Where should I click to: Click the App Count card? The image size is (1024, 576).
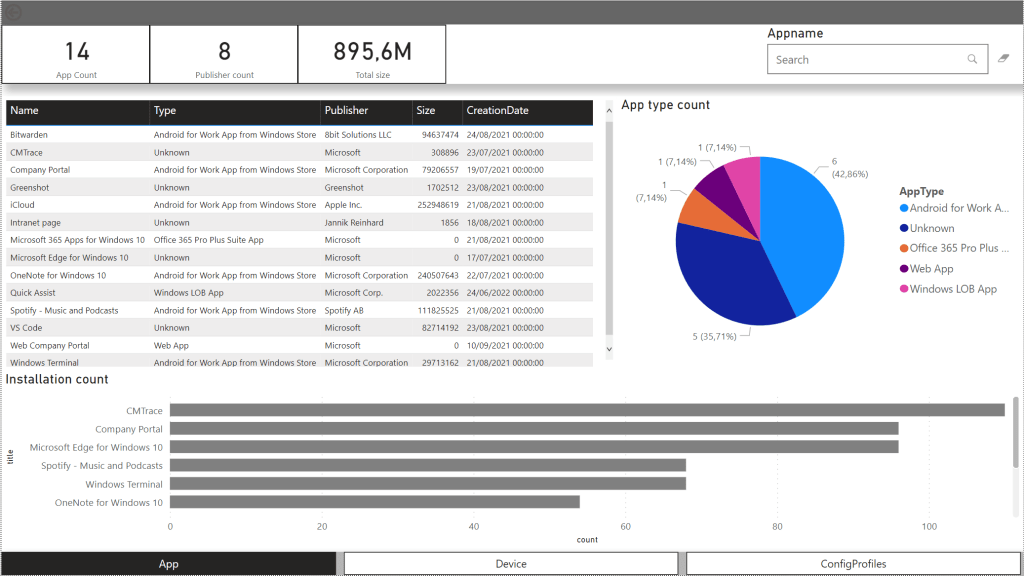coord(76,55)
